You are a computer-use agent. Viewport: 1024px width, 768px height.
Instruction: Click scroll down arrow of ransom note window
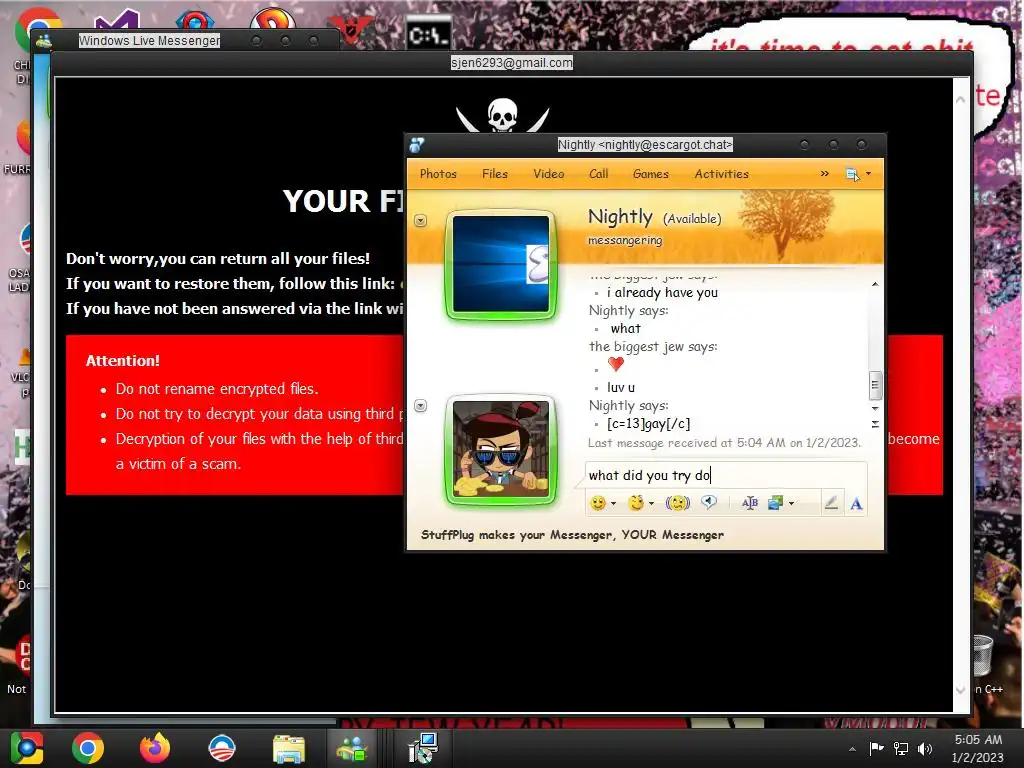[x=960, y=690]
